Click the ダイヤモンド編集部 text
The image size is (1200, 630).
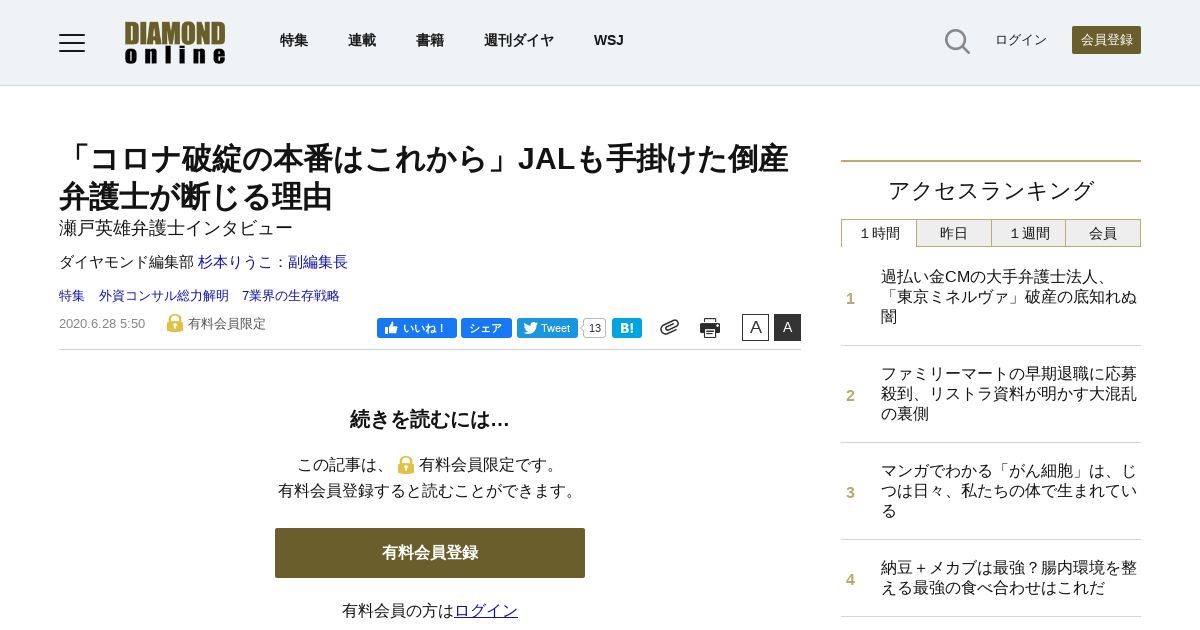pos(126,262)
